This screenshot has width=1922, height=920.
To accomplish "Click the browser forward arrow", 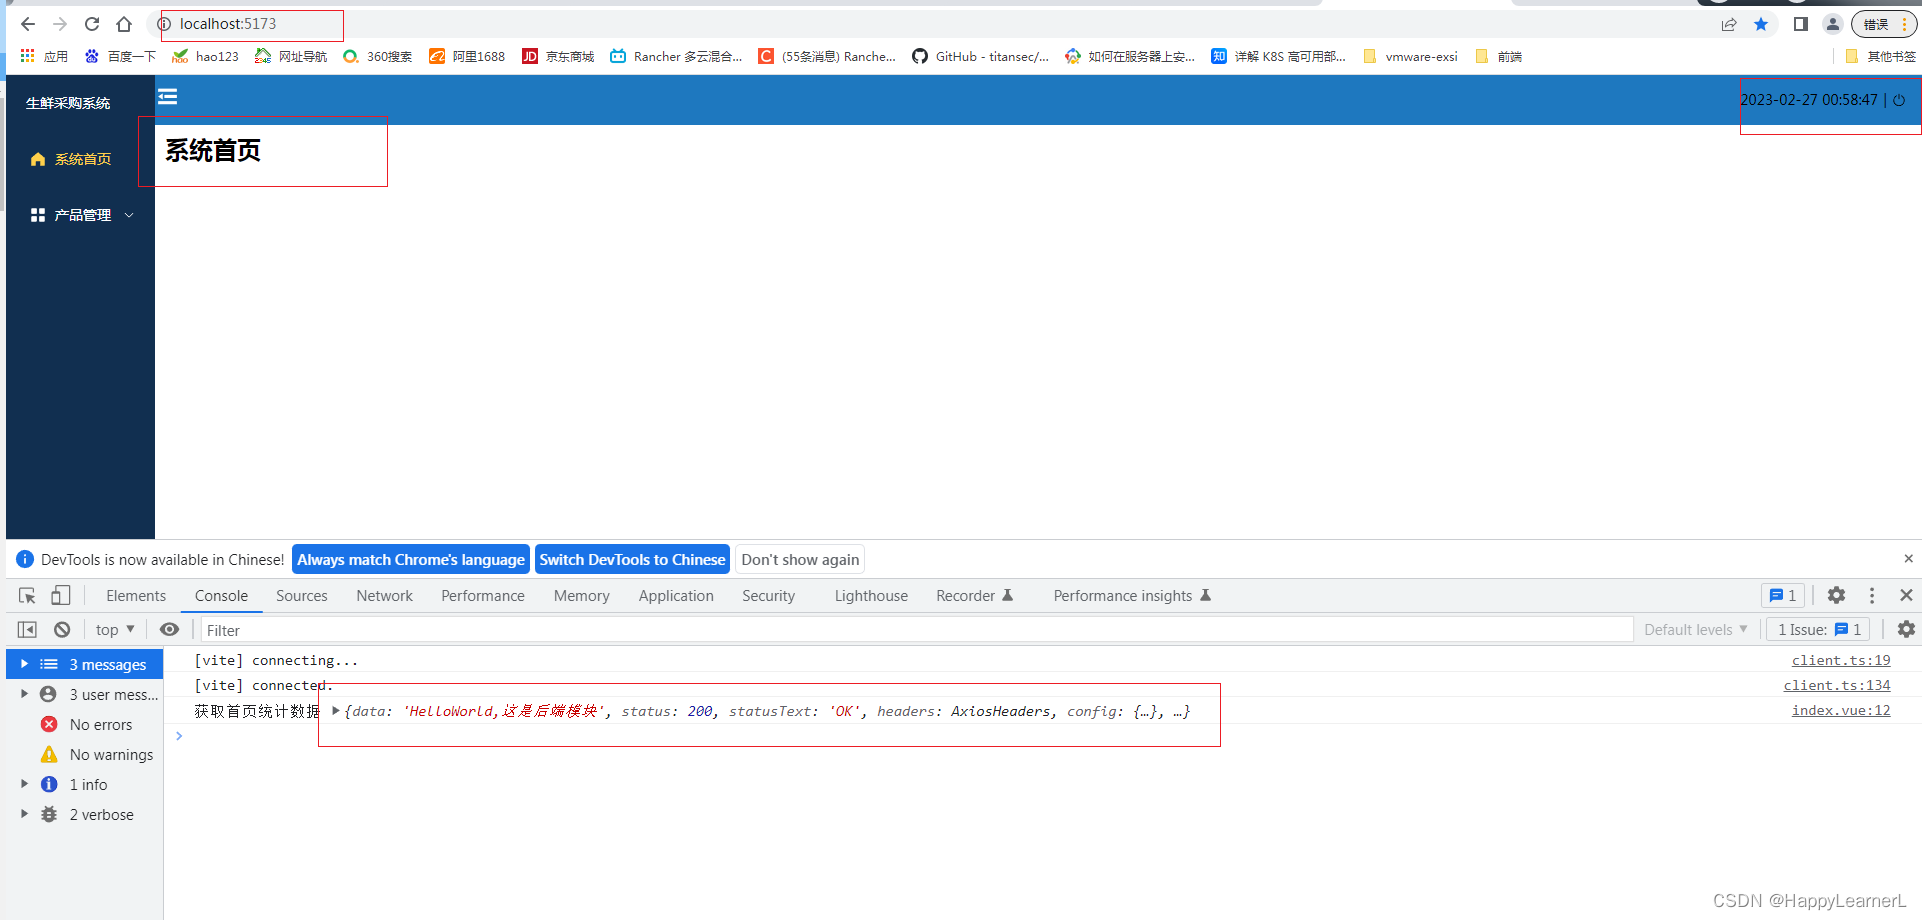I will point(60,24).
